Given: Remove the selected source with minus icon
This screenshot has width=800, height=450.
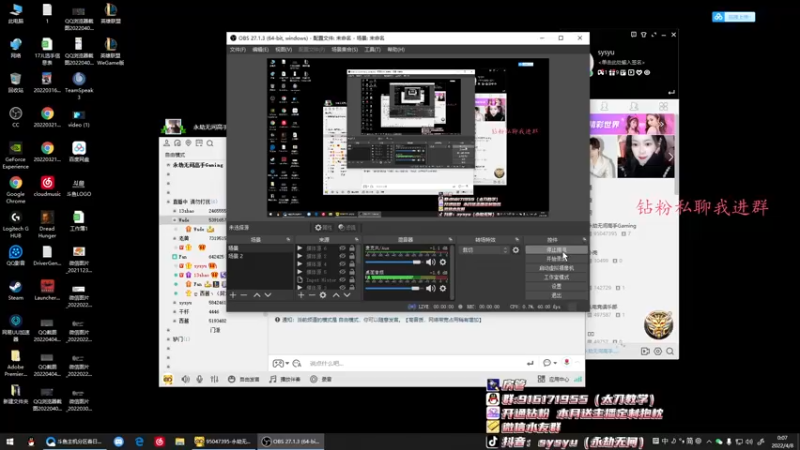Looking at the screenshot, I should [x=312, y=295].
